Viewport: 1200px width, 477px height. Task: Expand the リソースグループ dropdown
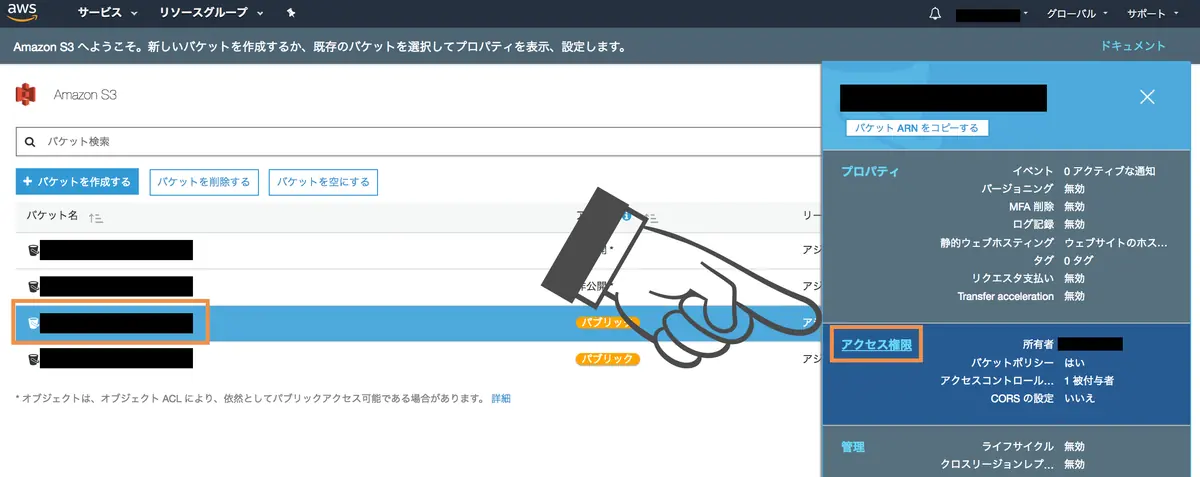tap(211, 14)
